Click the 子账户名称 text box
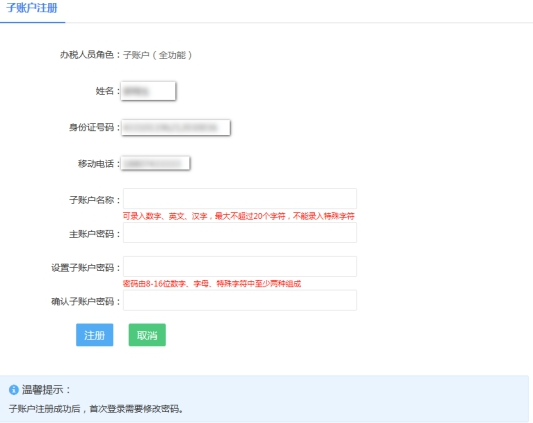 (240, 199)
